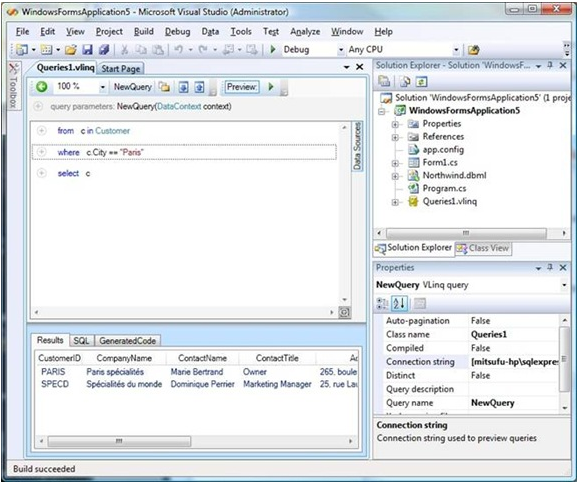Image resolution: width=580 pixels, height=485 pixels.
Task: Switch to the Start Page tab
Action: [x=121, y=69]
